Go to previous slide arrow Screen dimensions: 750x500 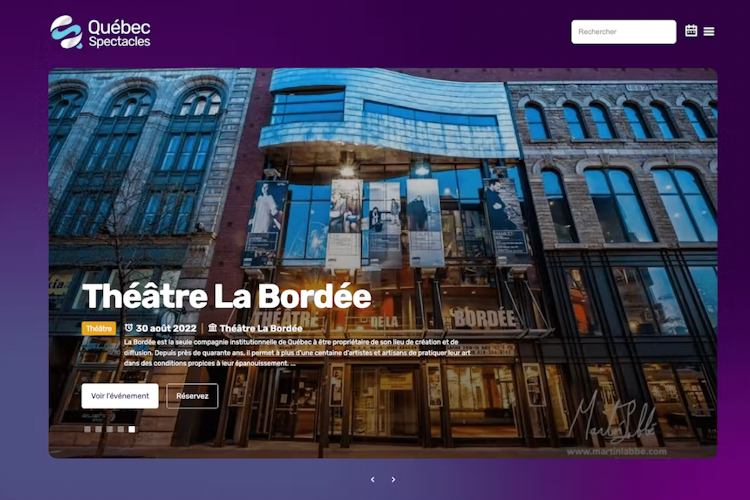click(373, 479)
